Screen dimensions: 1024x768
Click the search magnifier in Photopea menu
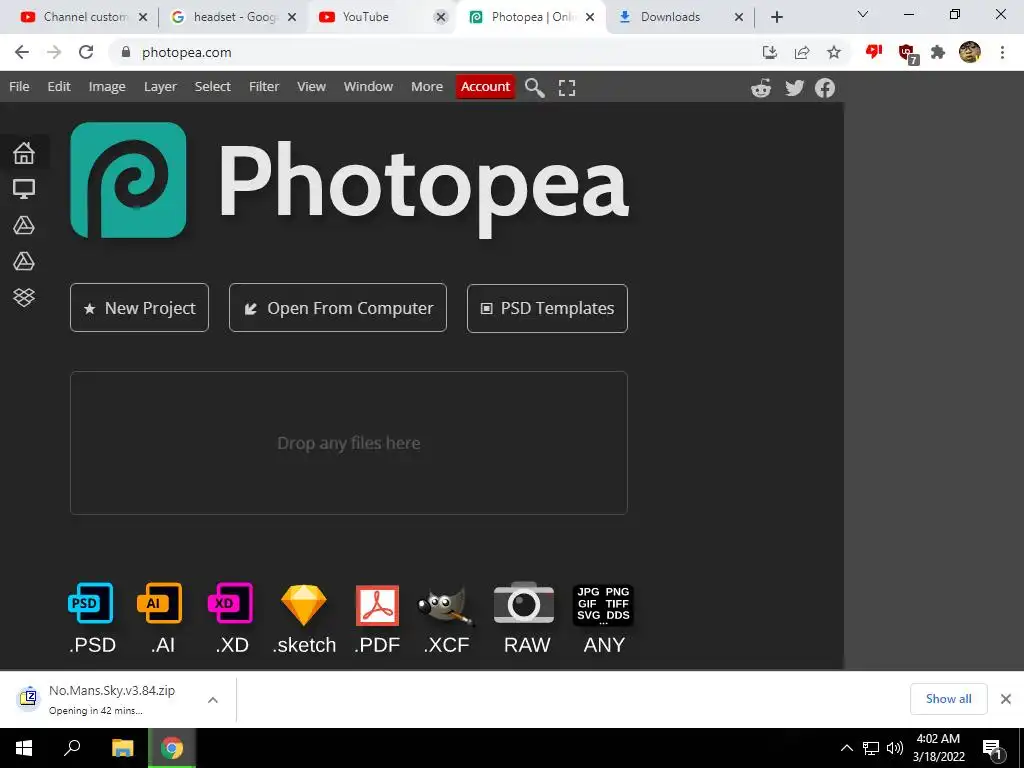534,88
